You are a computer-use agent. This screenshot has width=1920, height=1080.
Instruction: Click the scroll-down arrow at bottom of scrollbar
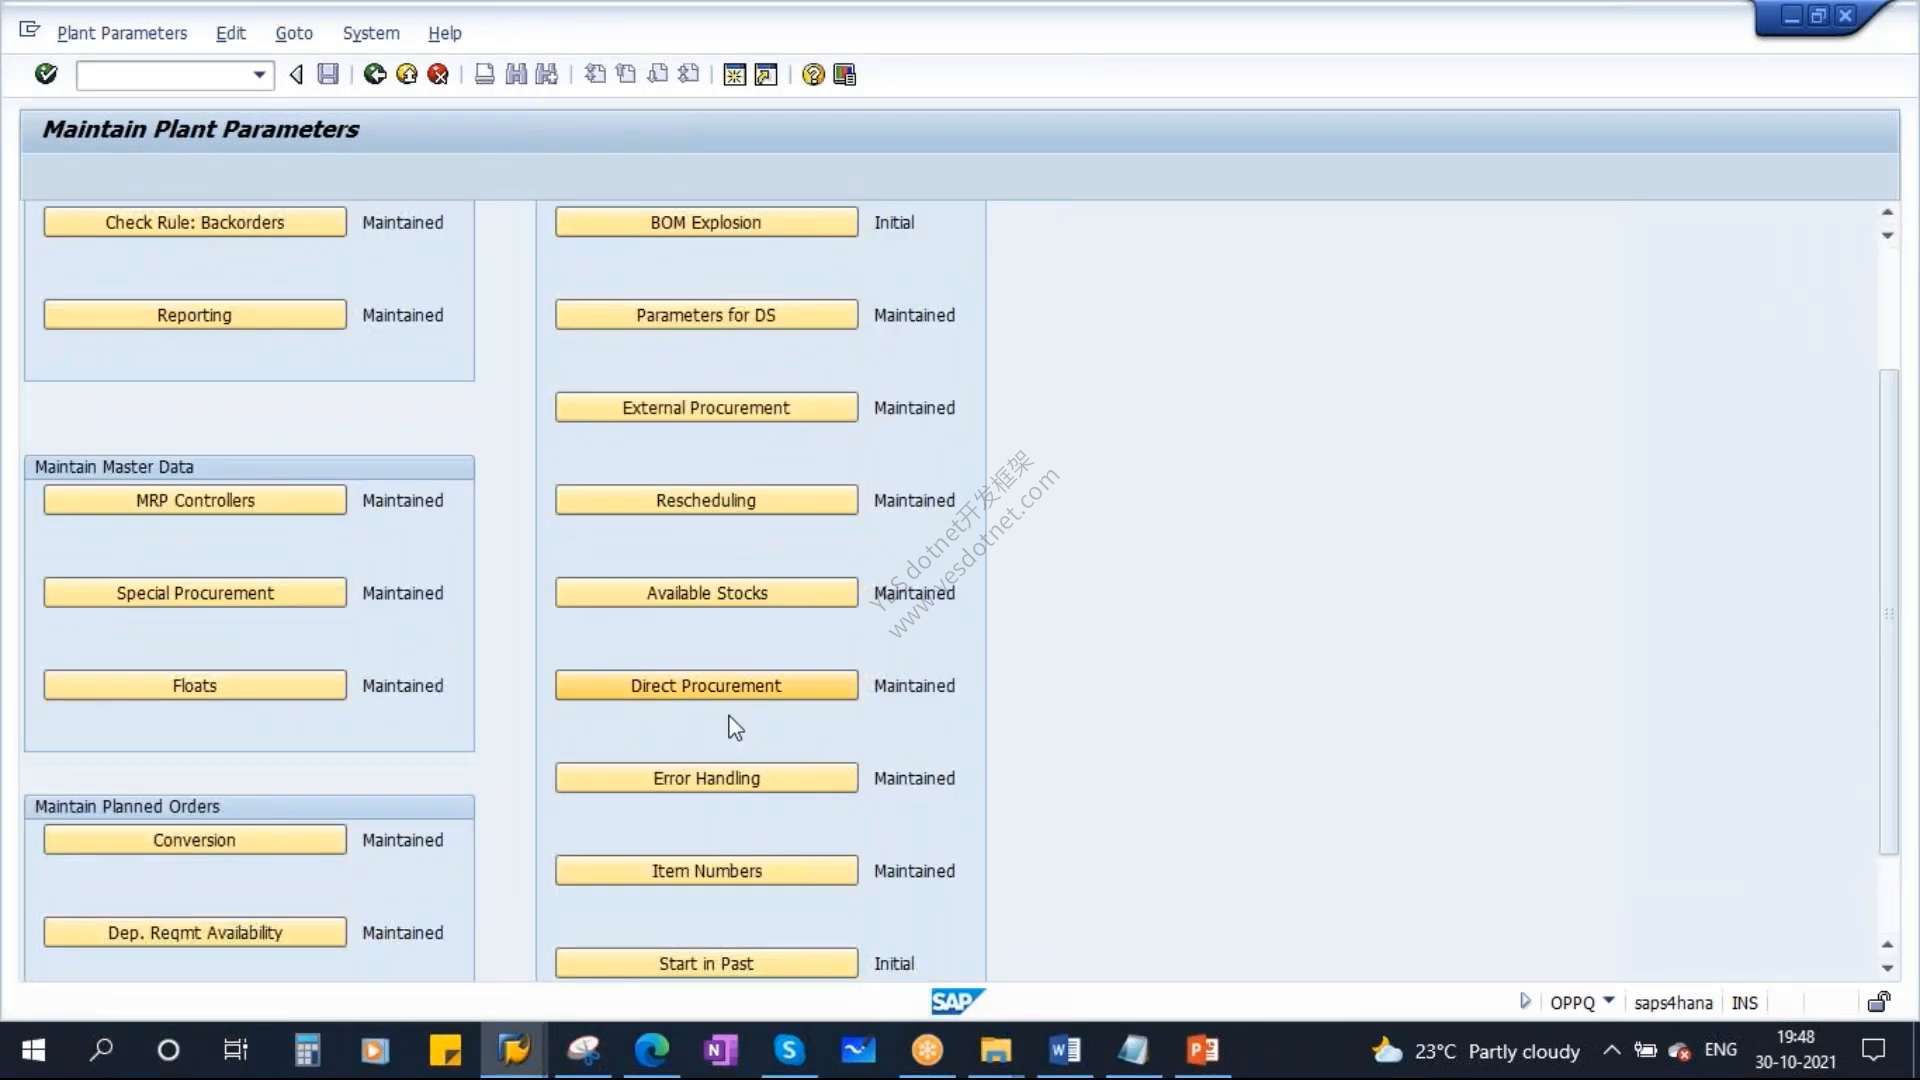click(x=1887, y=968)
